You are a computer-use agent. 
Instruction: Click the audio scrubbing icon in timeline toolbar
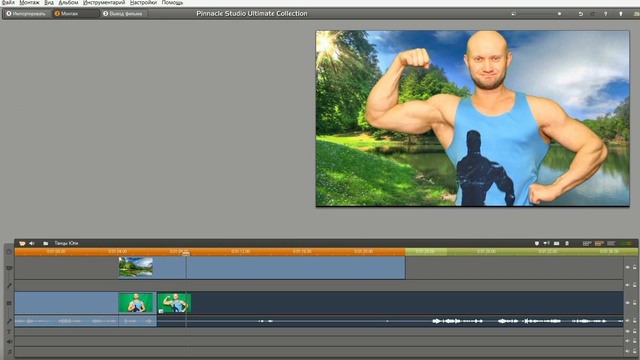[547, 243]
